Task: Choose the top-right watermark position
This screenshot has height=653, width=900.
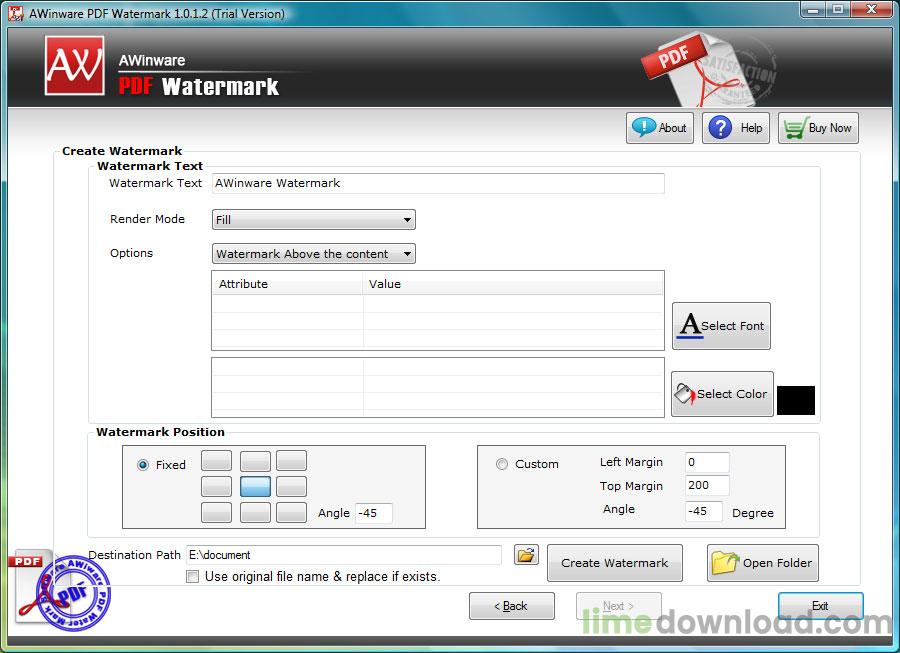Action: pos(292,460)
